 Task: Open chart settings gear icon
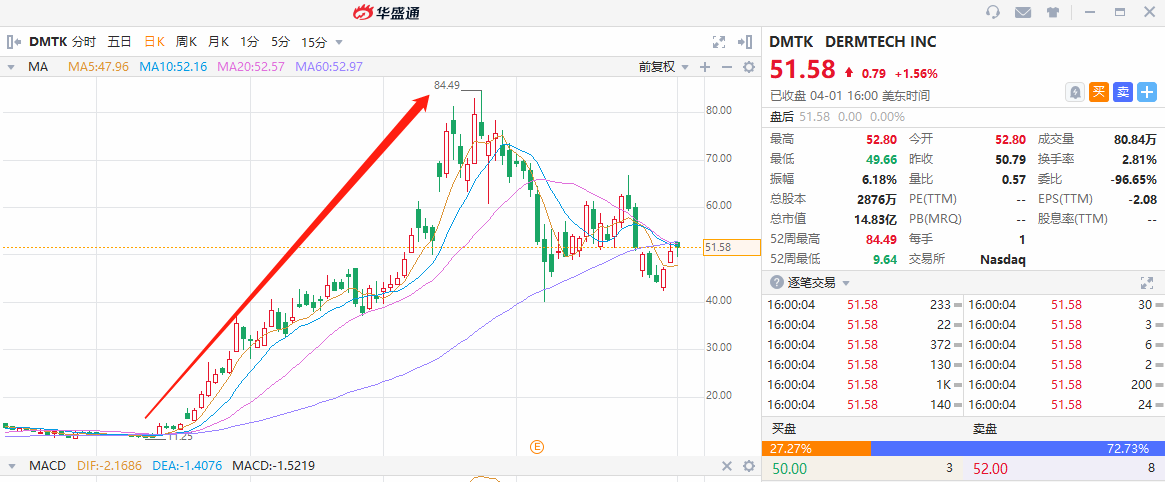click(x=749, y=67)
